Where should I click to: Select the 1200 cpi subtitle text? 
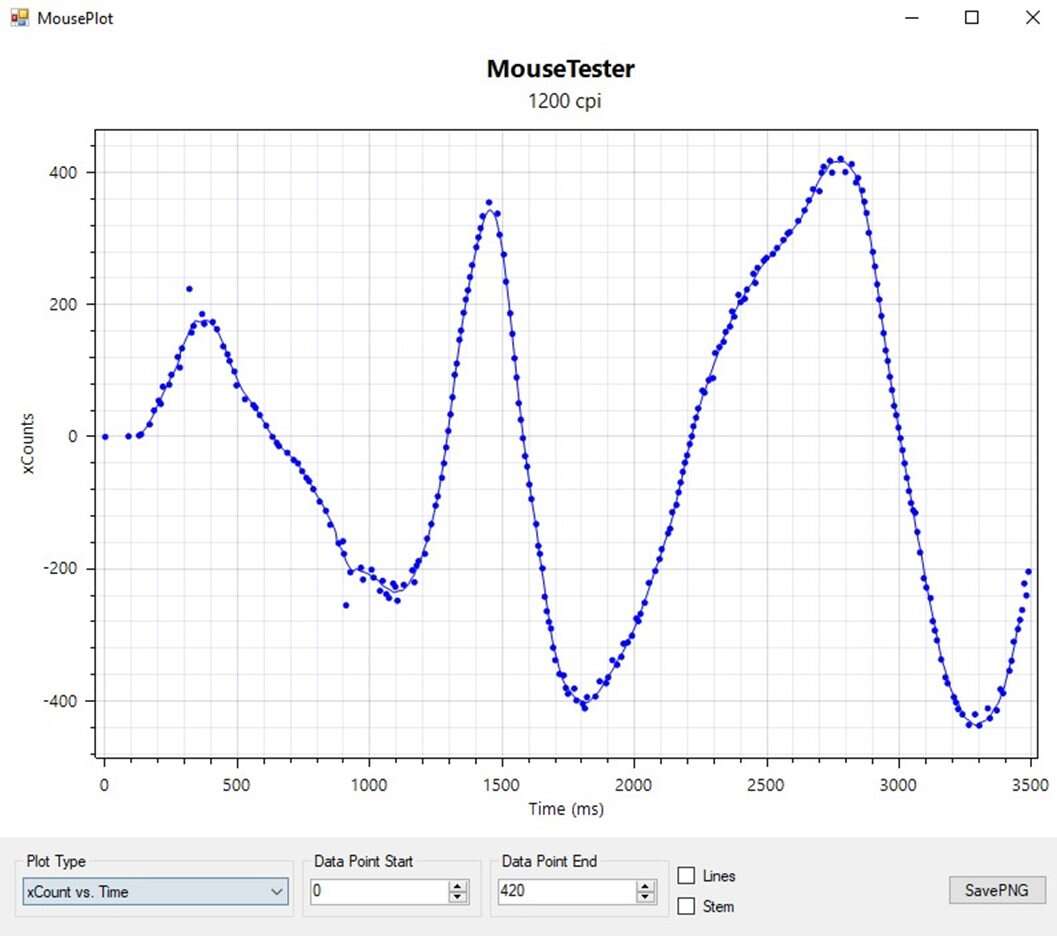(x=565, y=101)
